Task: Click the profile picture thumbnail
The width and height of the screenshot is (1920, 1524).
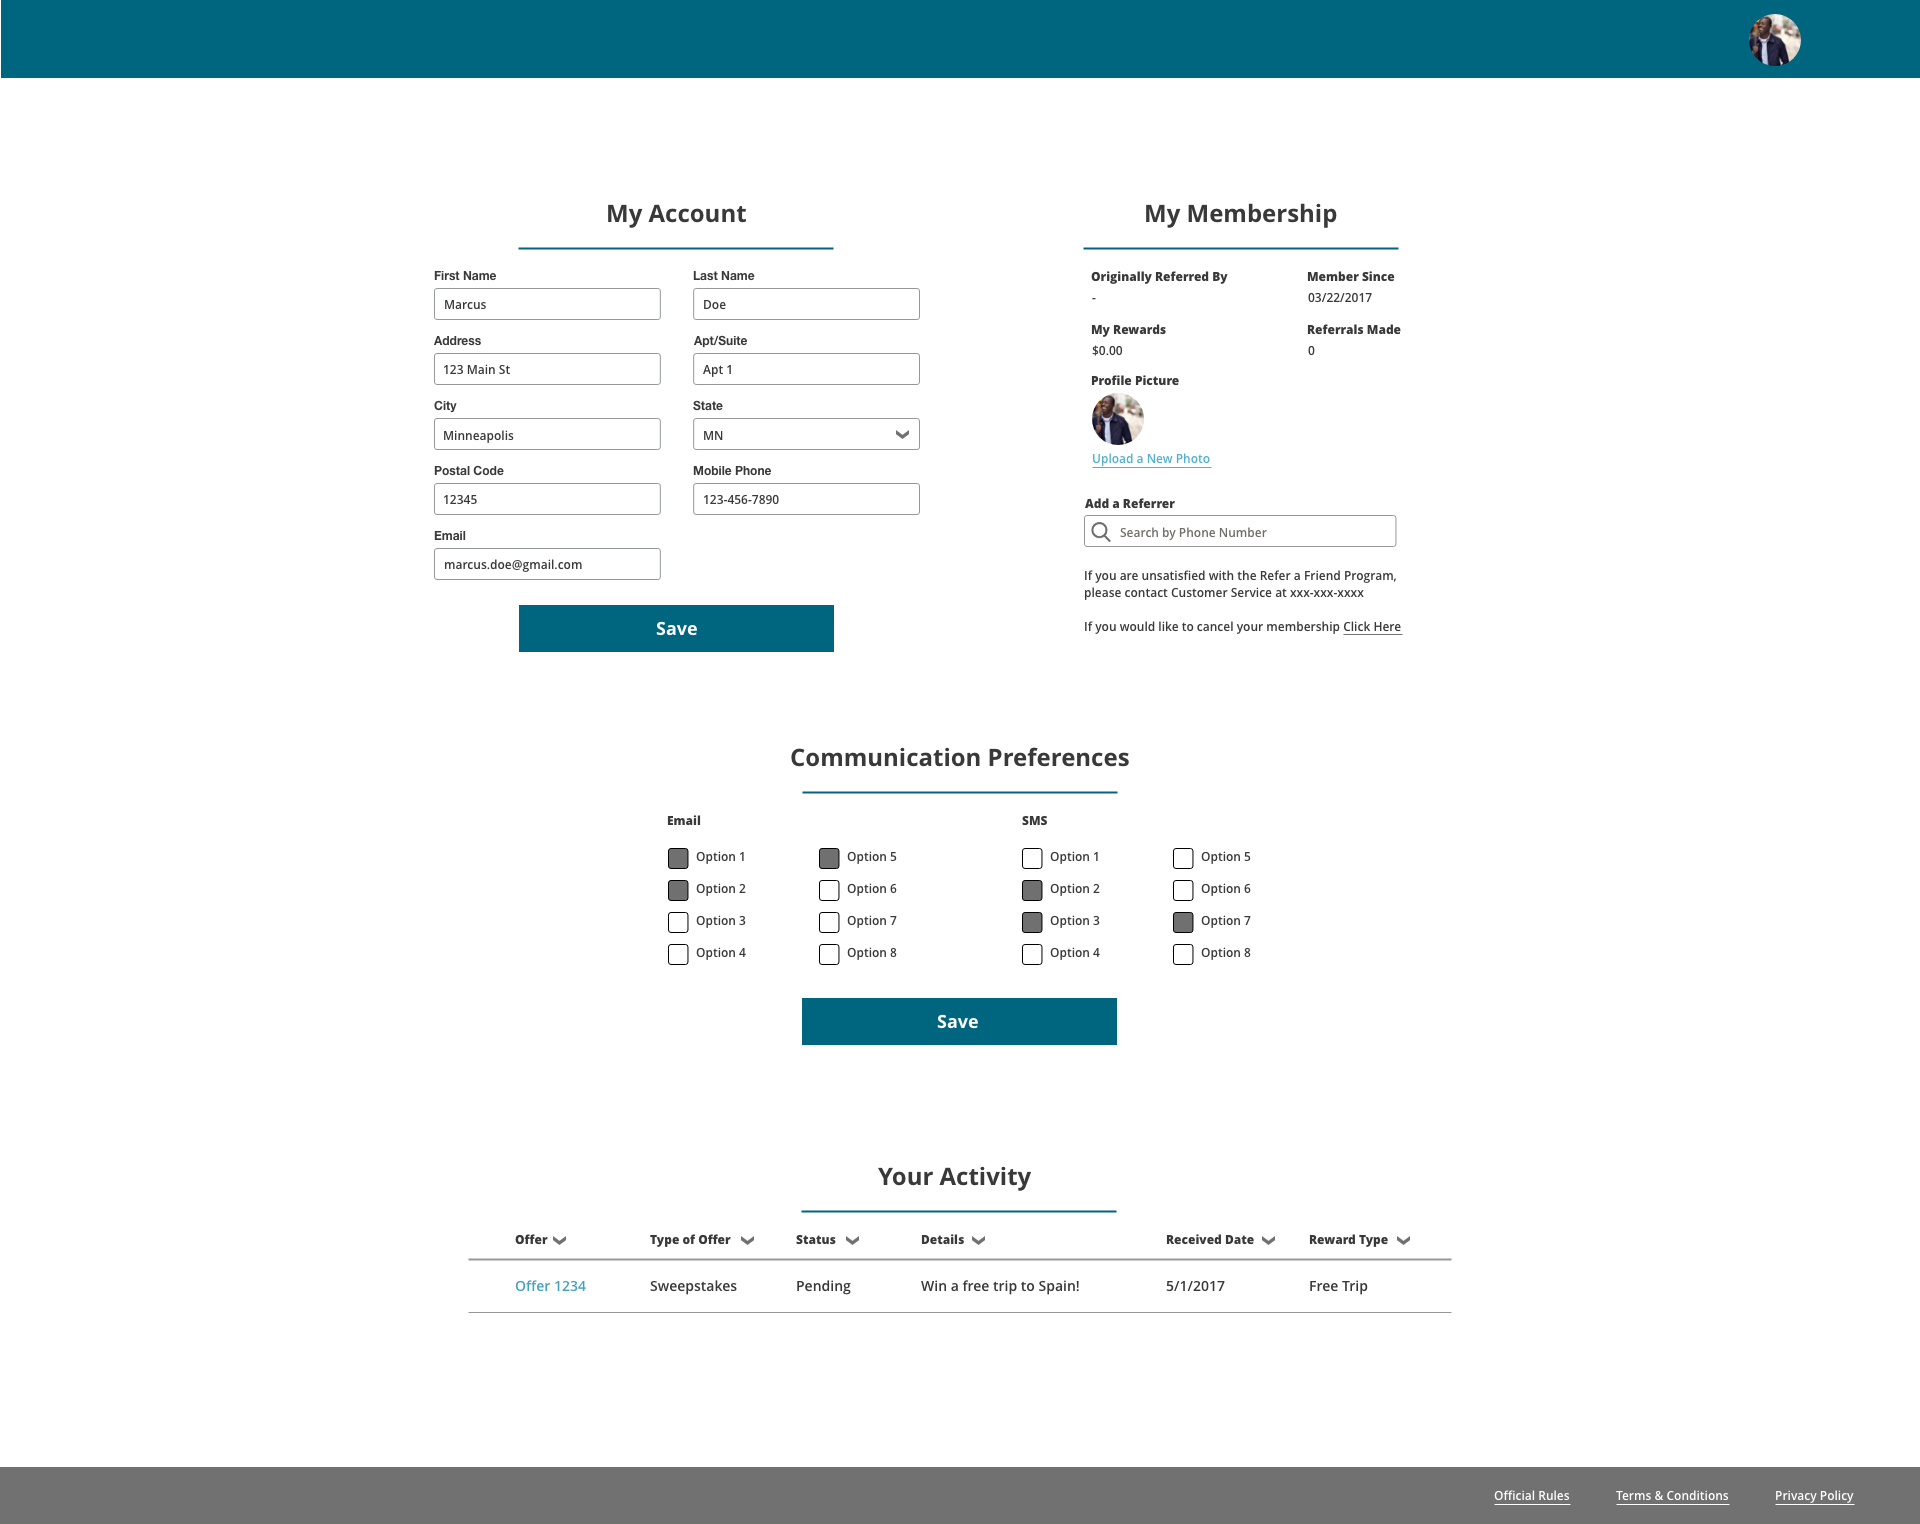Action: [1117, 419]
